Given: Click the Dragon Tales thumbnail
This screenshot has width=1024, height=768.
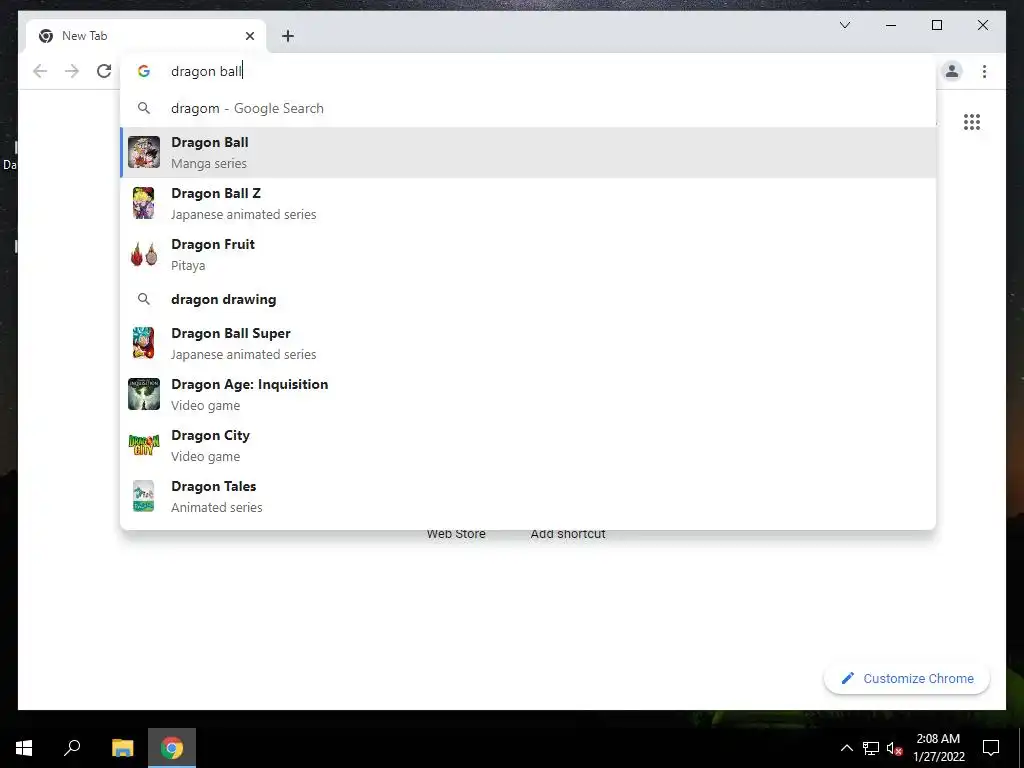Looking at the screenshot, I should pos(144,496).
